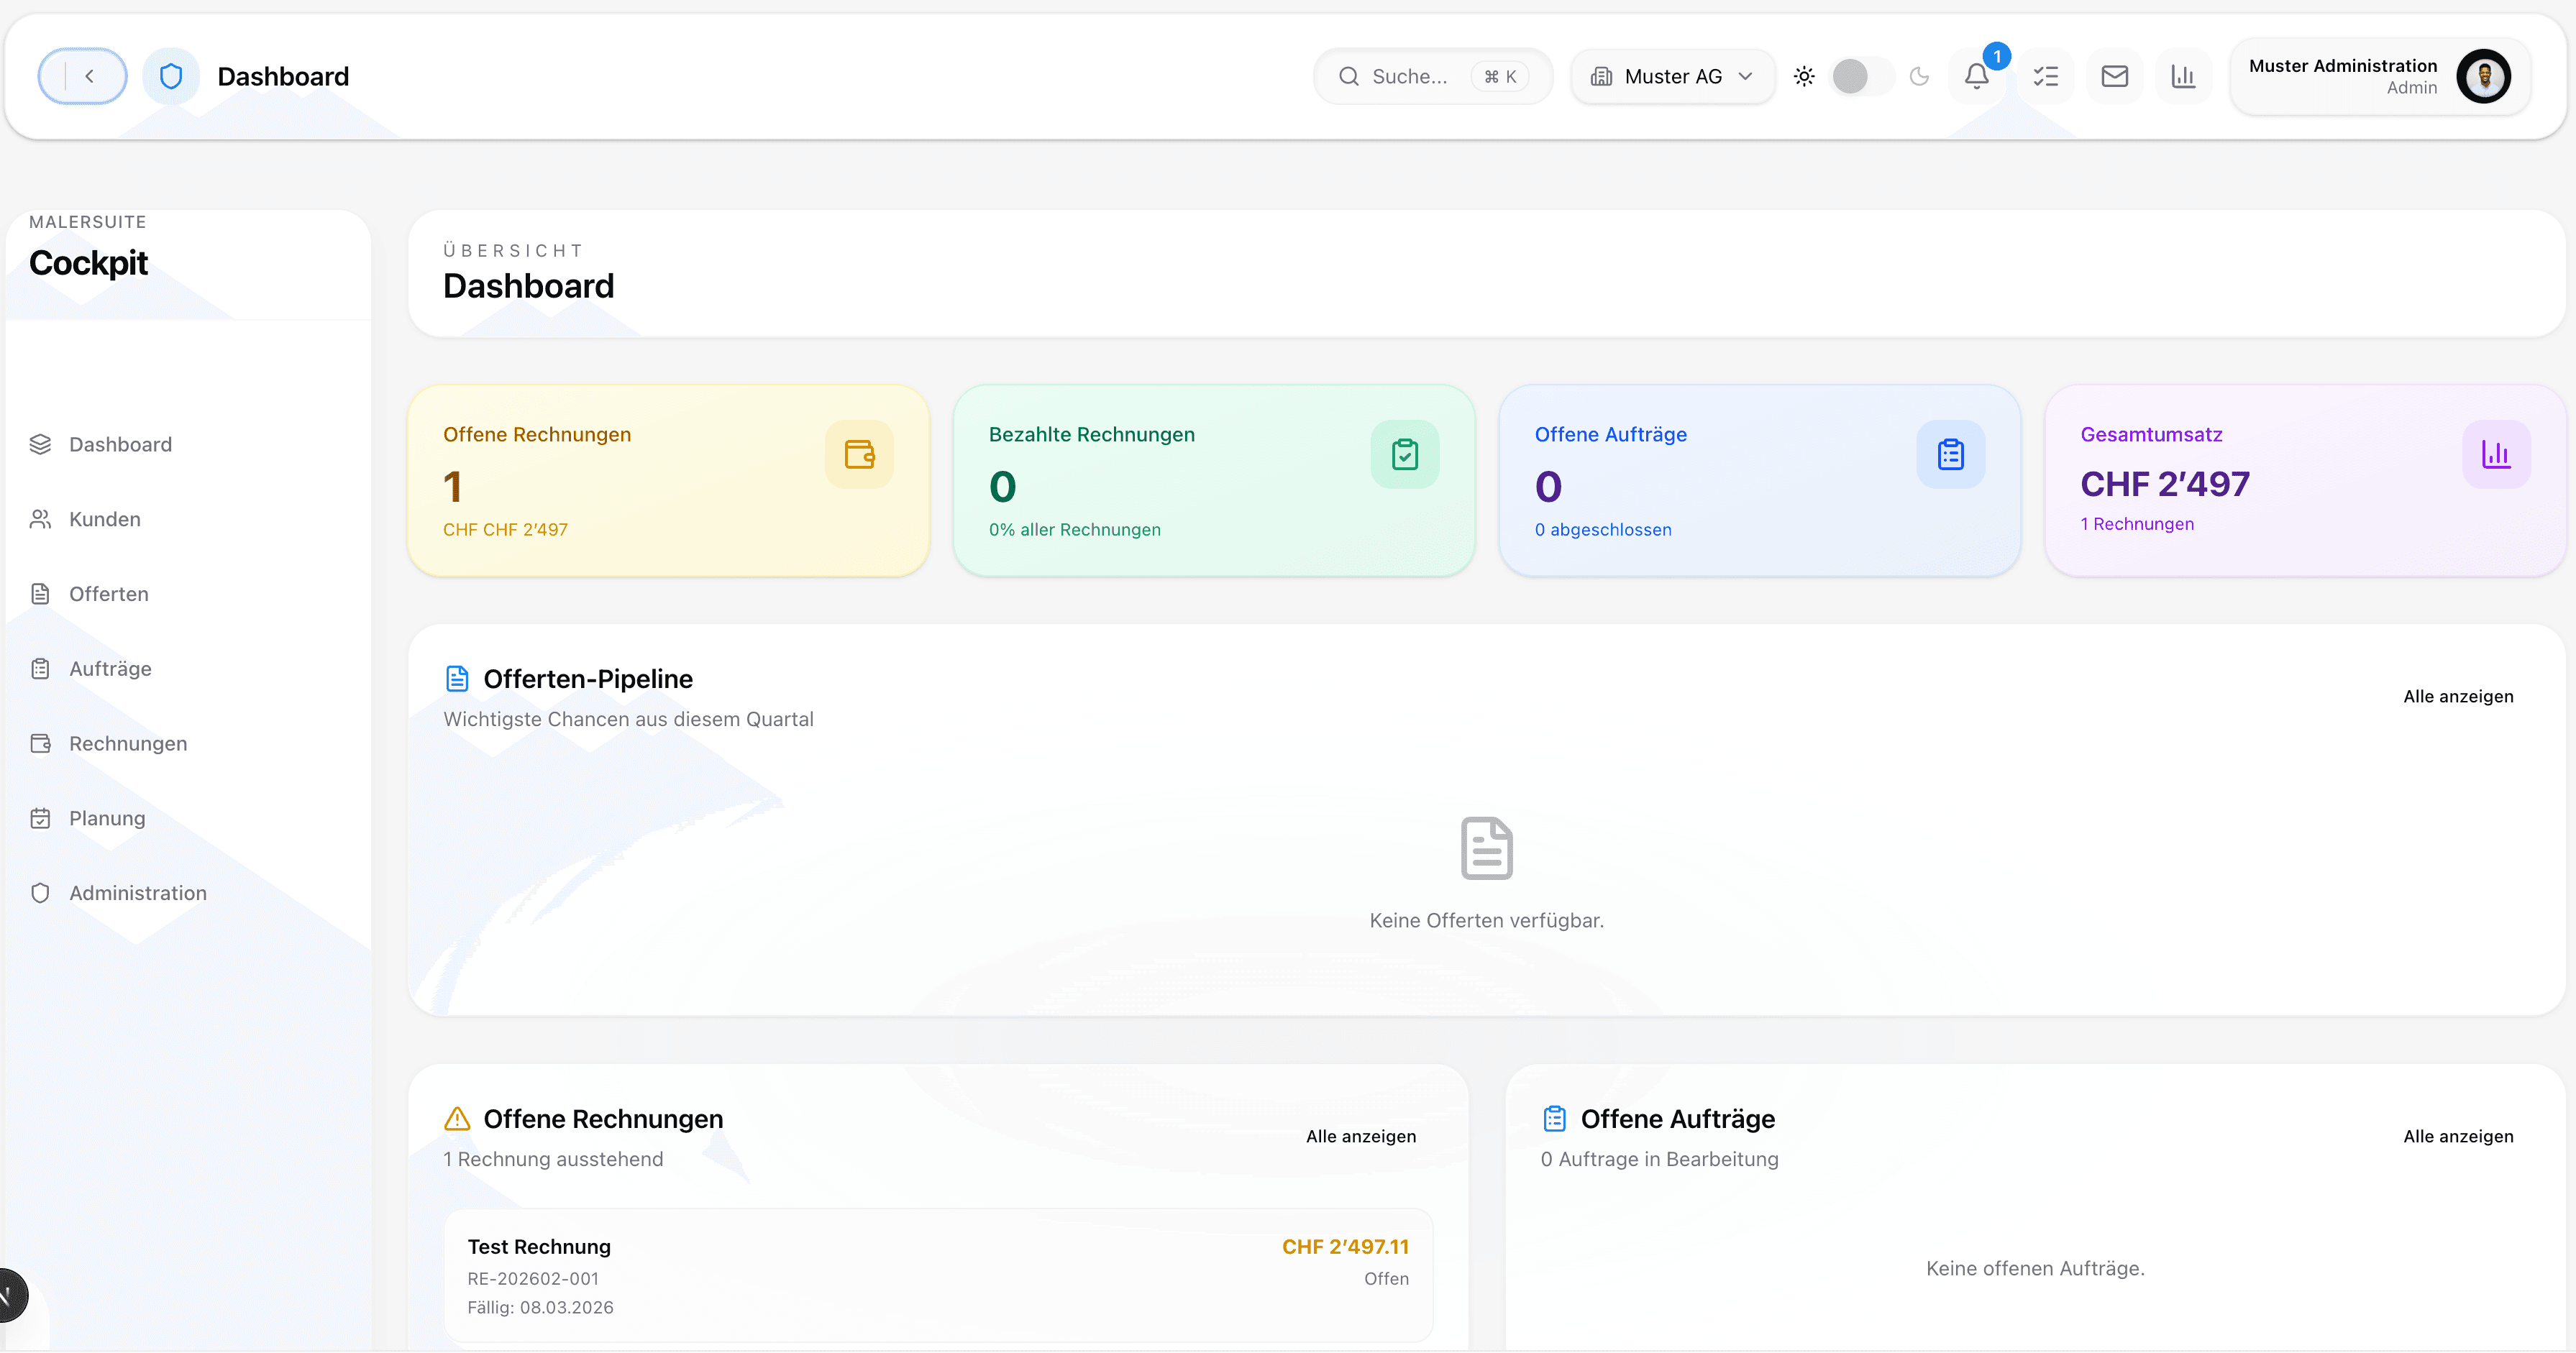
Task: Click Fällig: 08.03.2026 due date
Action: (x=540, y=1307)
